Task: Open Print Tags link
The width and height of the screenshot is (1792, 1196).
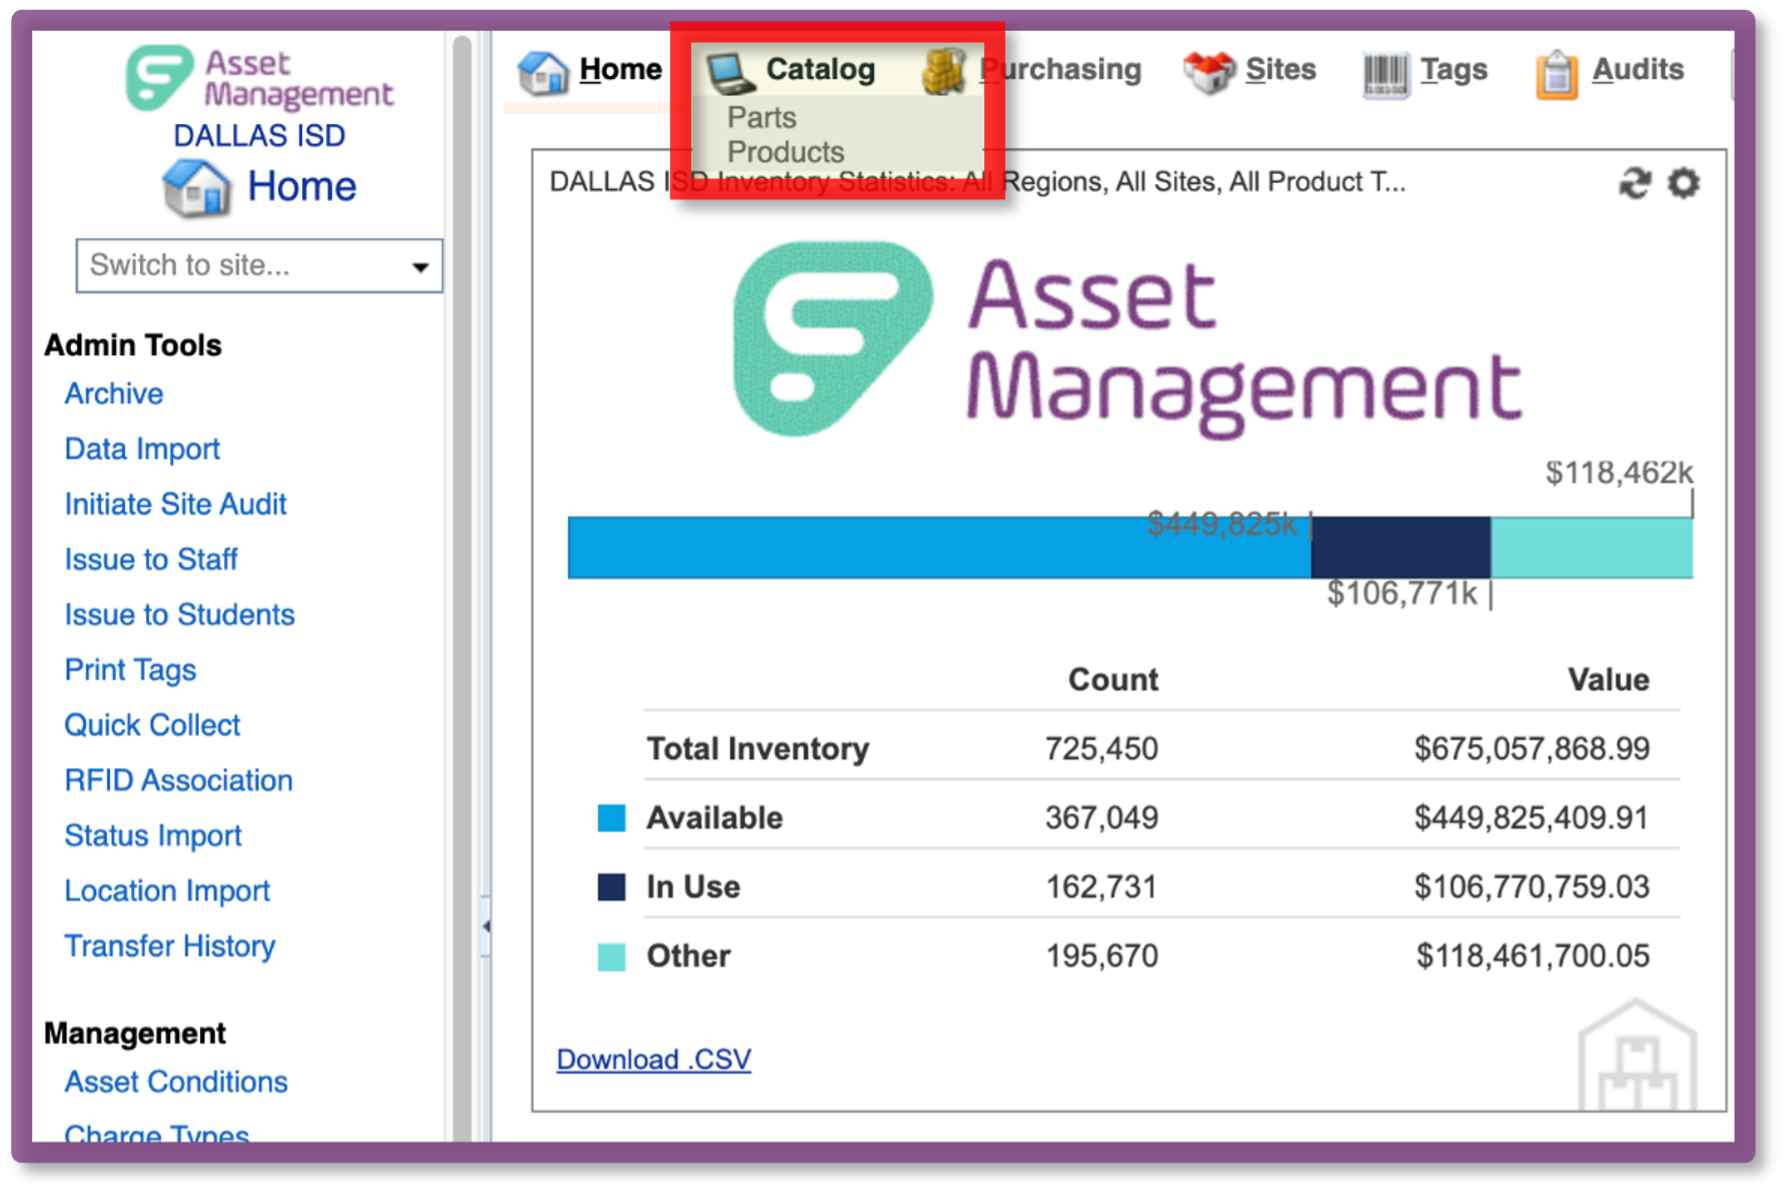Action: (130, 670)
